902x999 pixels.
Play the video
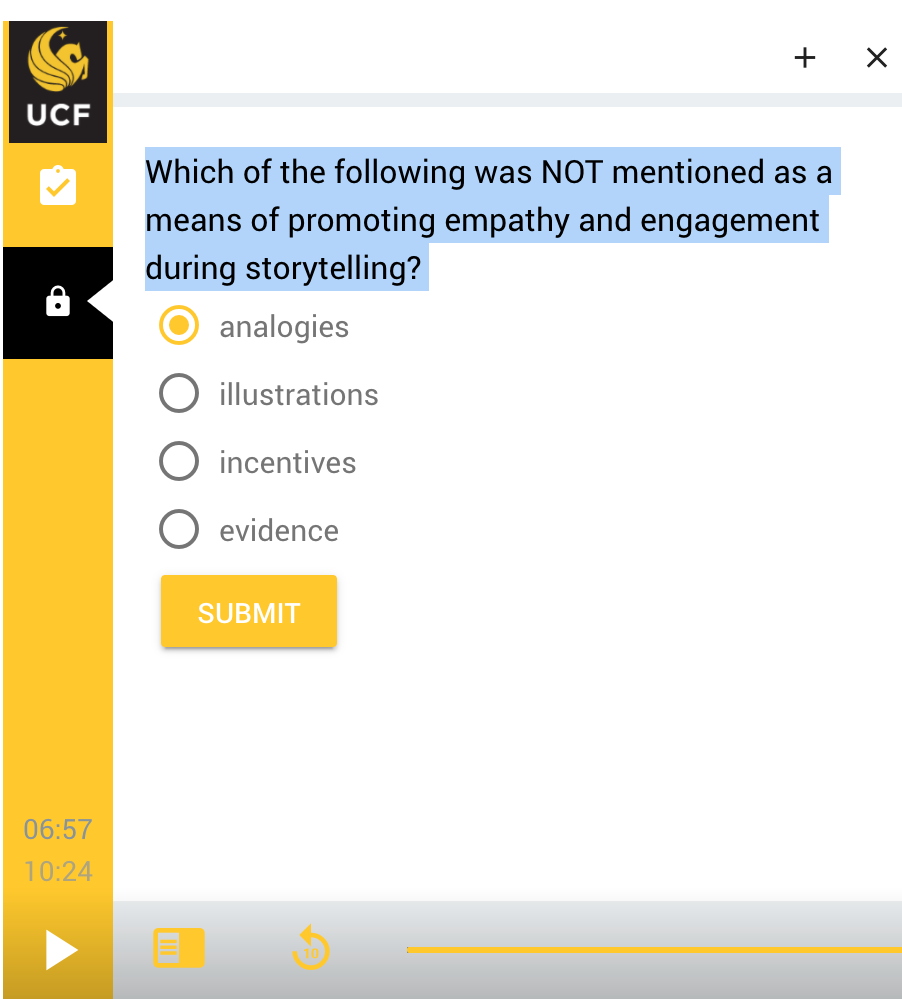click(57, 949)
